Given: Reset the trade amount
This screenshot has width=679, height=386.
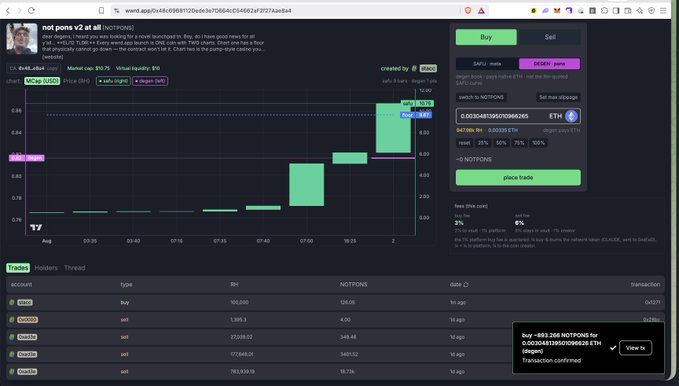Looking at the screenshot, I should coord(464,143).
